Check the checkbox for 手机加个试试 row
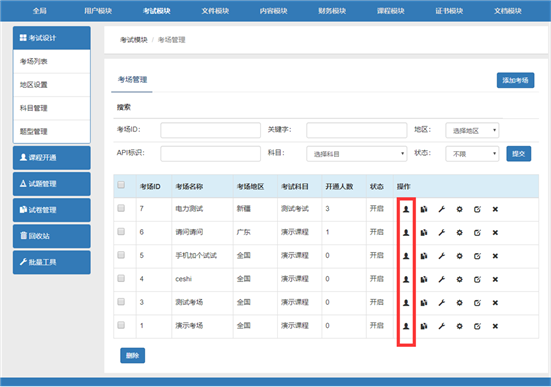Image resolution: width=551 pixels, height=387 pixels. pos(121,255)
